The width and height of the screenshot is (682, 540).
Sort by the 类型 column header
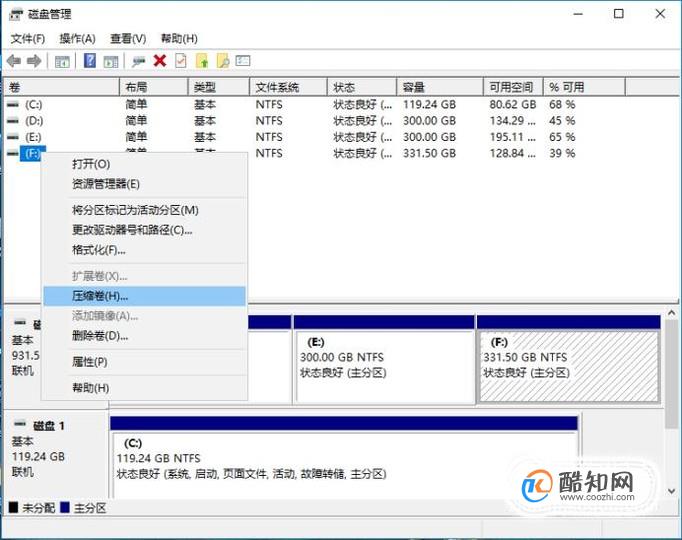tap(219, 87)
